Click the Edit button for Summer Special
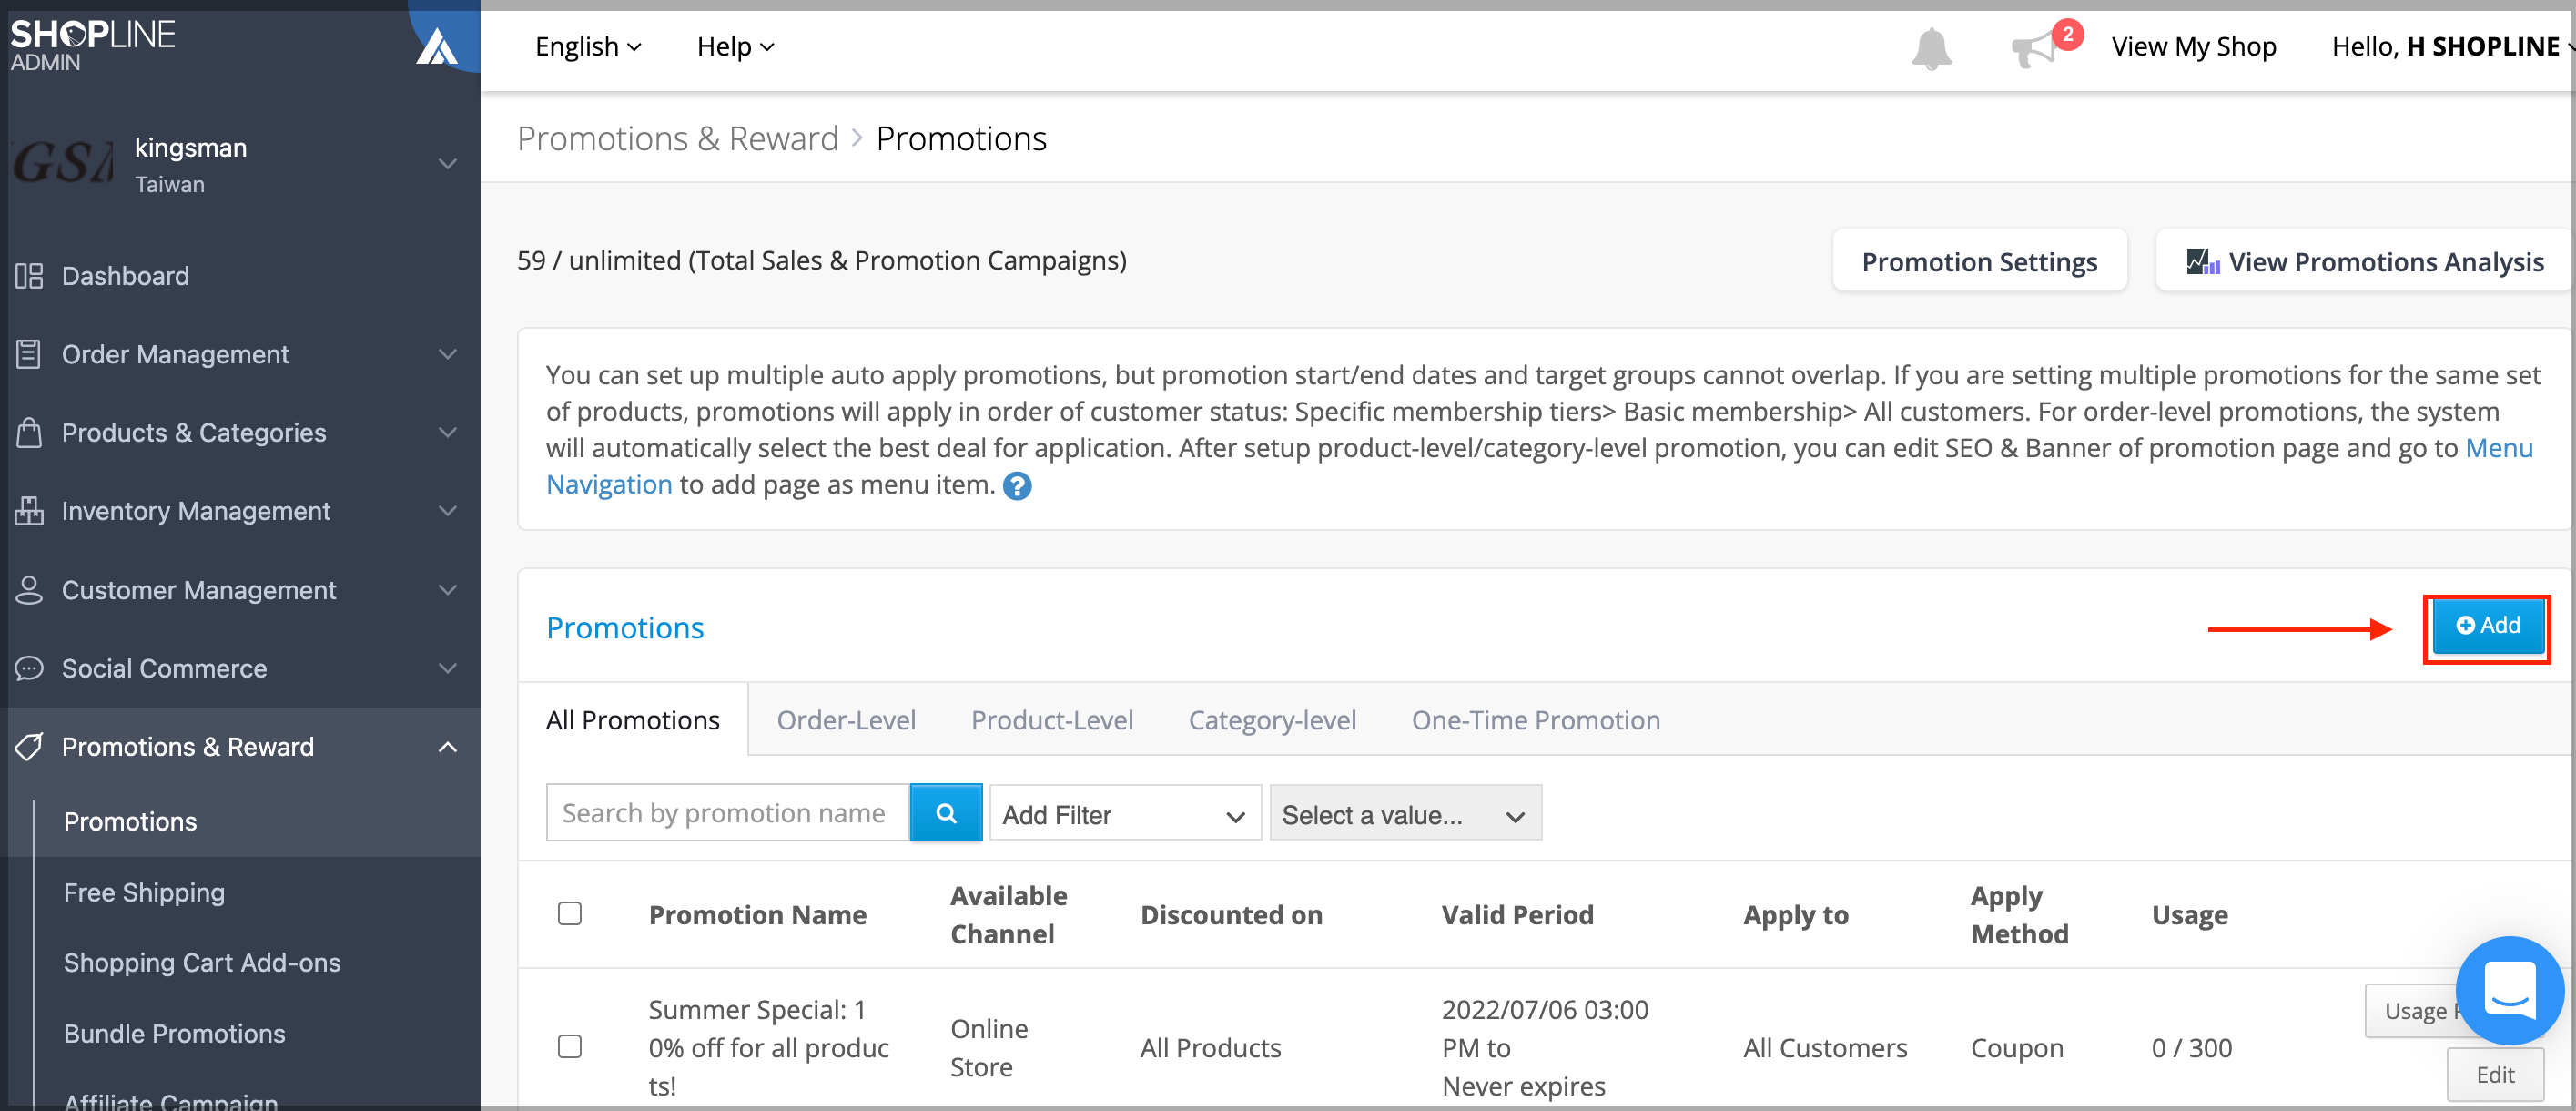Screen dimensions: 2576x1111 point(2495,1075)
